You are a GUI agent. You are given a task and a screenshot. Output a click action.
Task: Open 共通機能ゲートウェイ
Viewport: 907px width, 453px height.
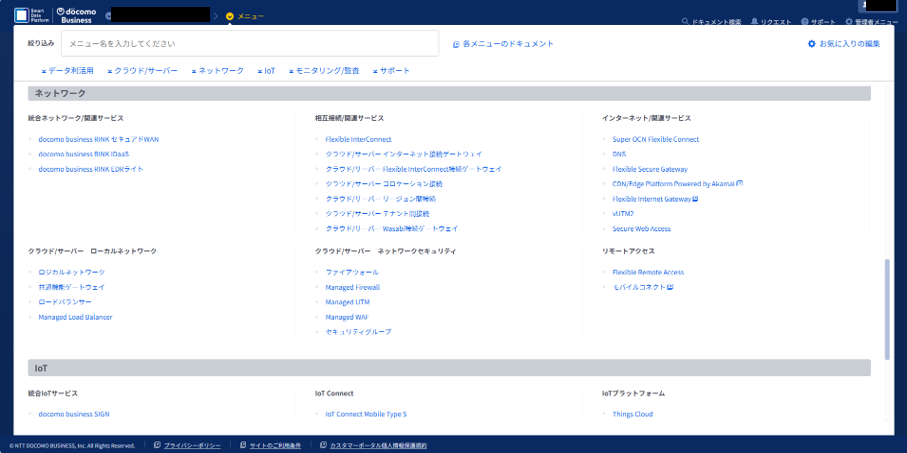point(72,287)
